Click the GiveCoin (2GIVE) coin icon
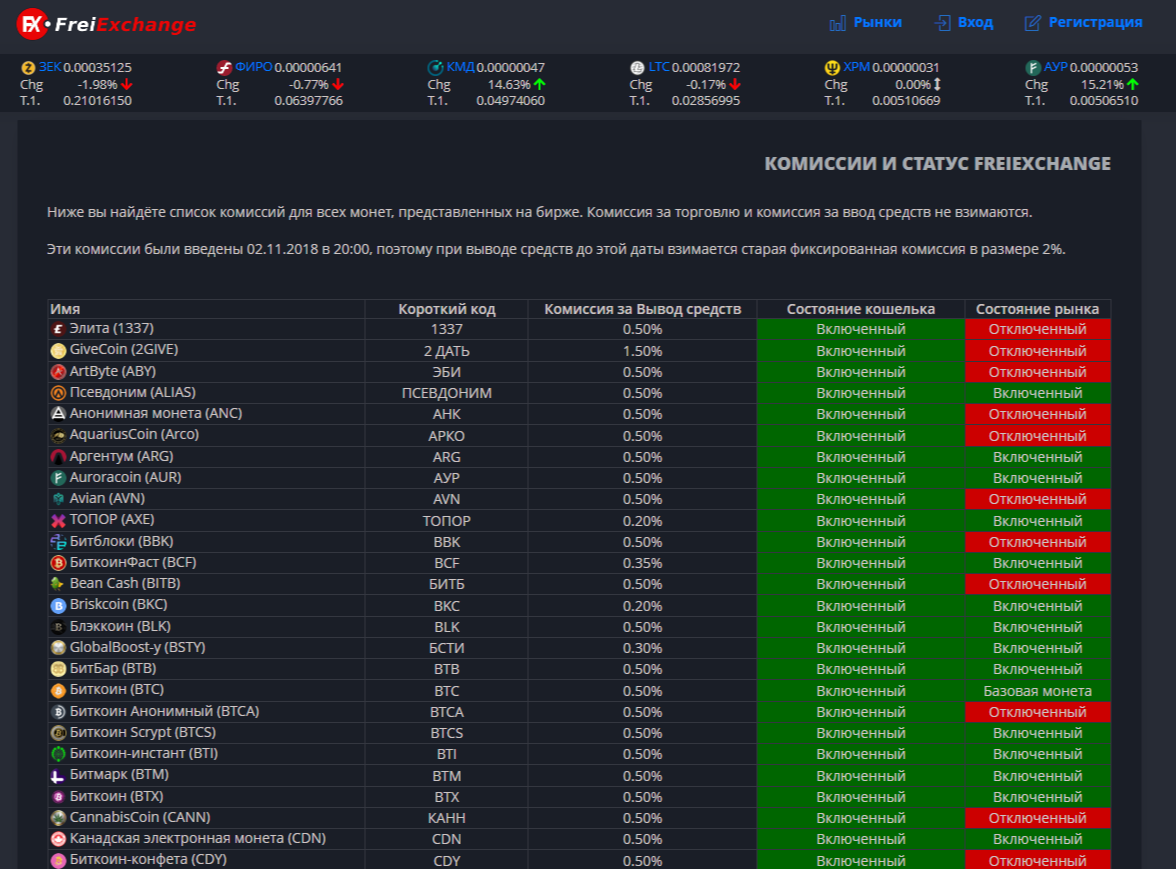The width and height of the screenshot is (1176, 869). [58, 350]
